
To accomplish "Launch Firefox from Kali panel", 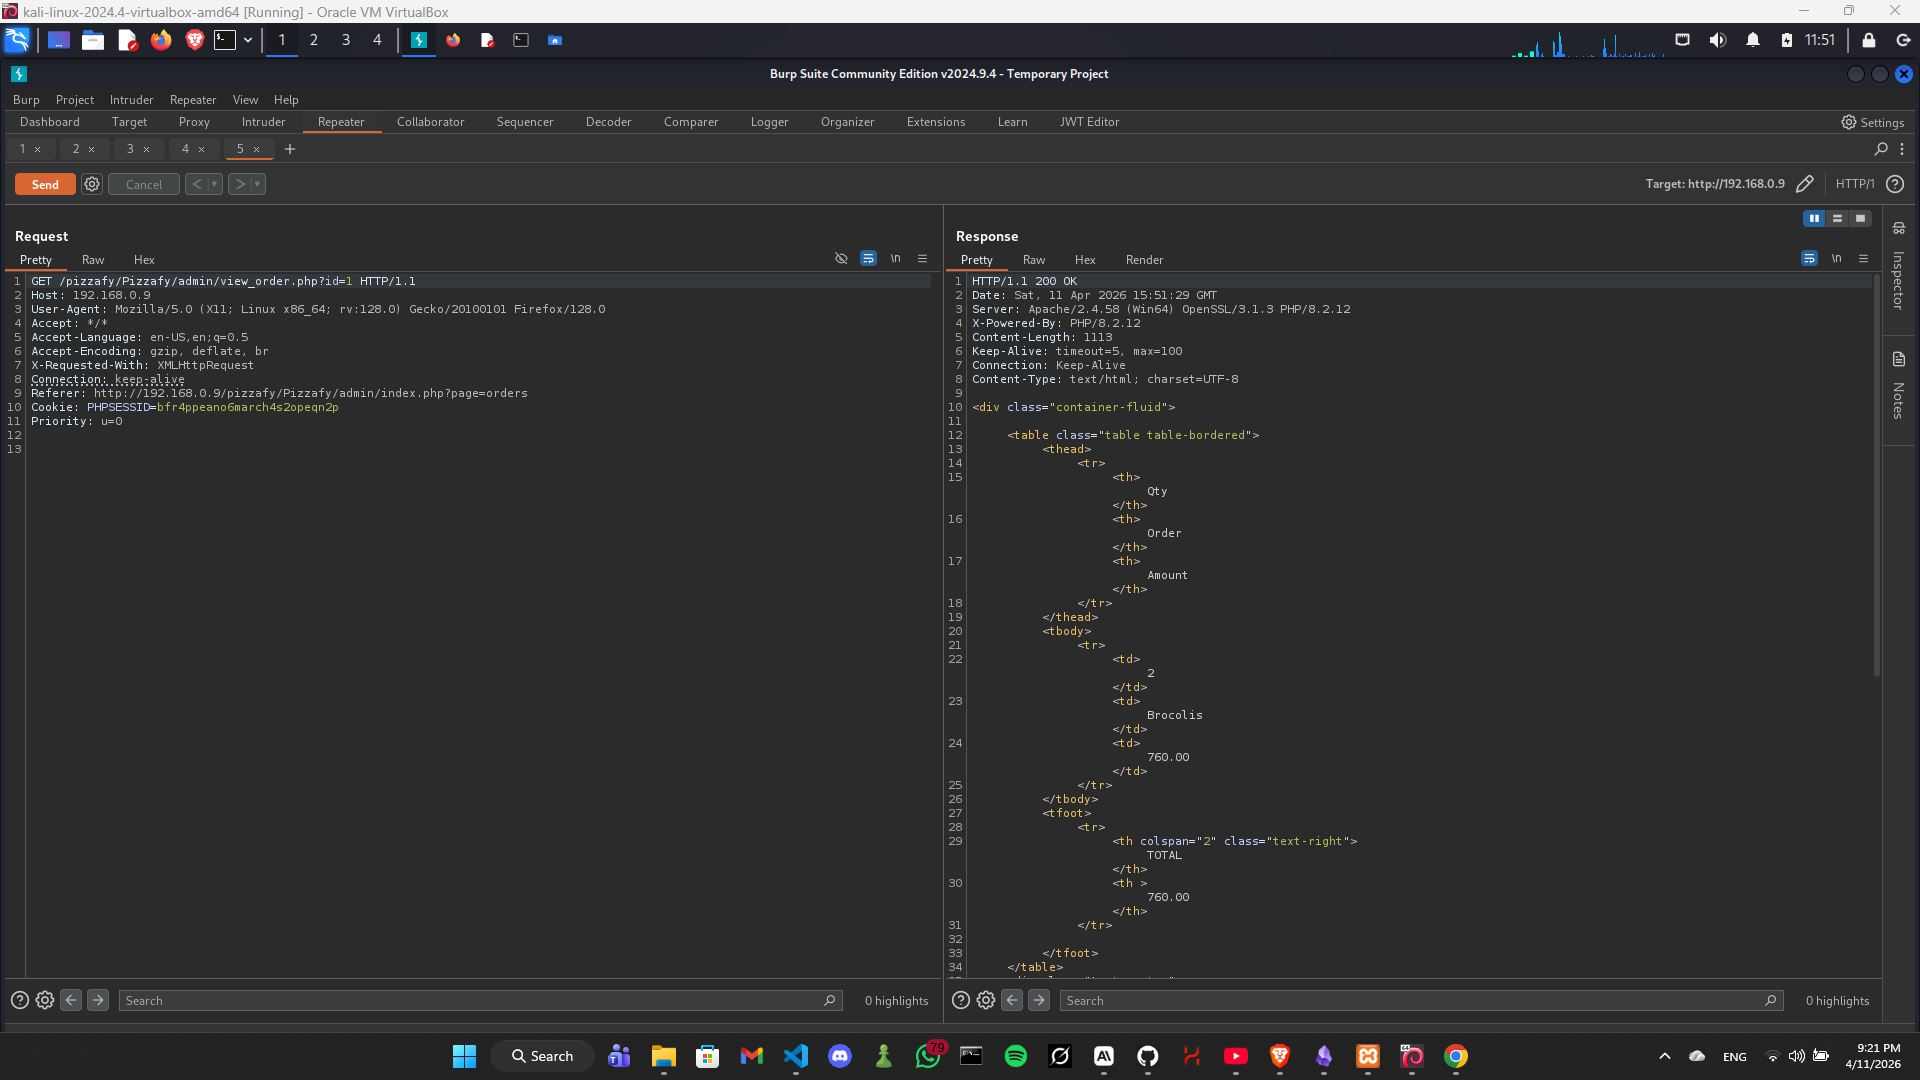I will tap(161, 40).
